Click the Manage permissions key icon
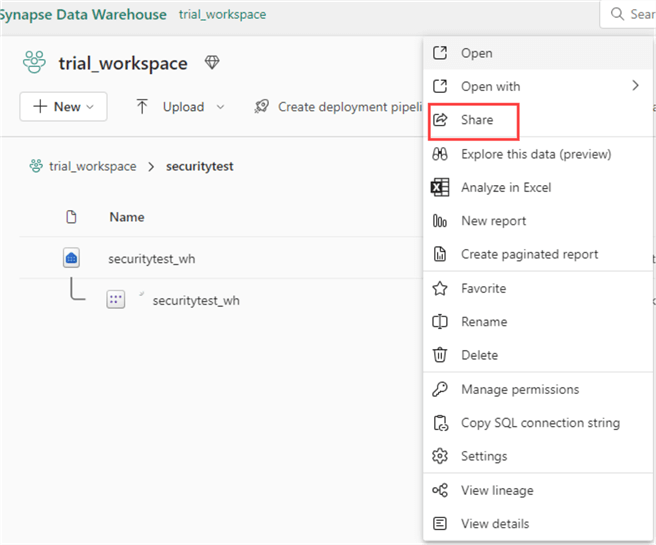Viewport: 656px width, 545px height. [439, 389]
